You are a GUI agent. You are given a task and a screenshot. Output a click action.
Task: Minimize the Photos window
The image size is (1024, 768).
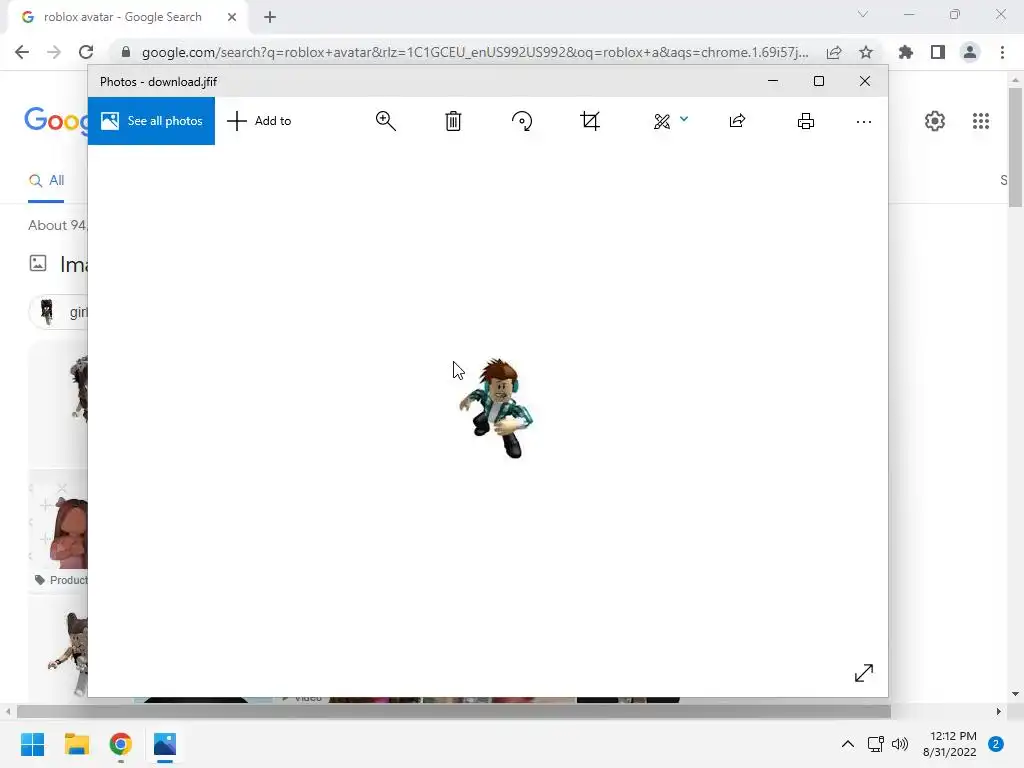pyautogui.click(x=773, y=81)
